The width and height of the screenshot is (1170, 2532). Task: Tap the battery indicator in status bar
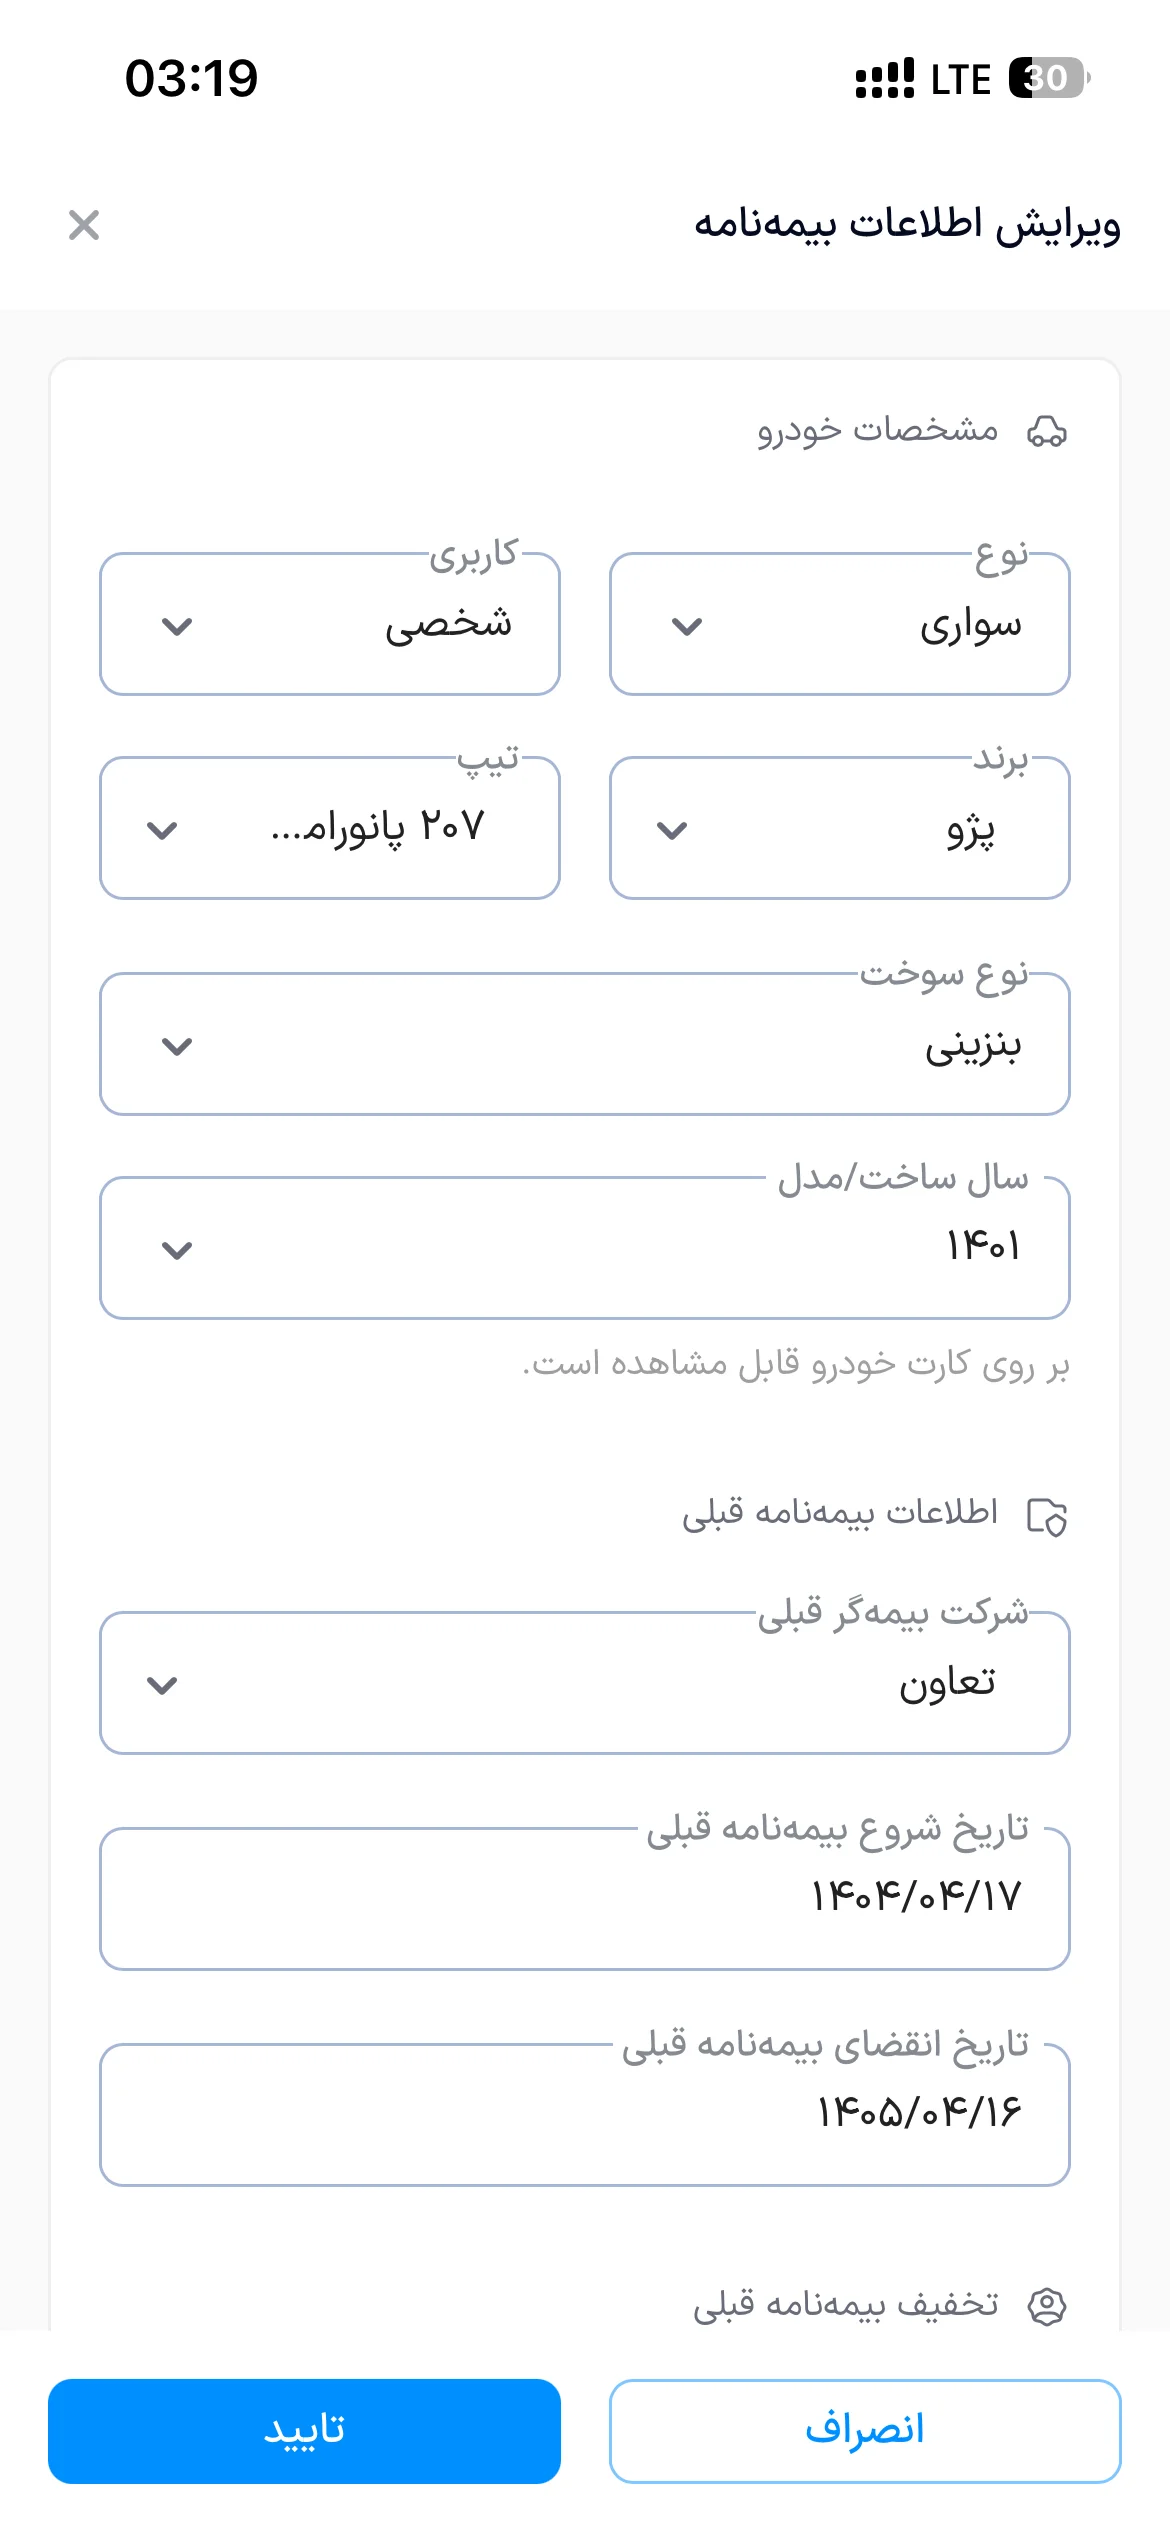pyautogui.click(x=1049, y=78)
